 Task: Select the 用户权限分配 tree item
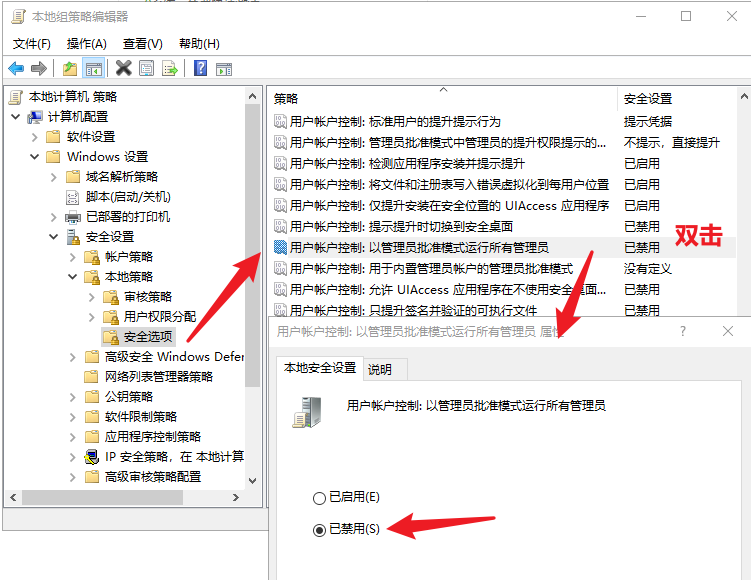tap(160, 317)
